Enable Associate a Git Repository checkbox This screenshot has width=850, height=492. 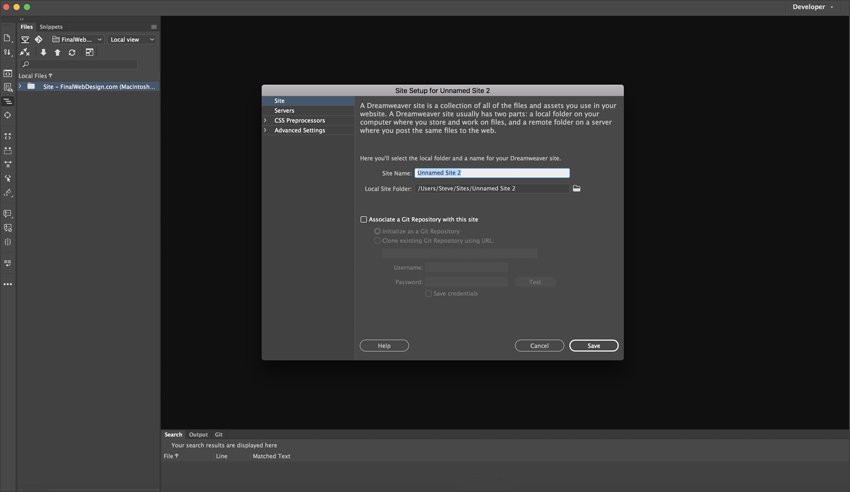pos(364,219)
